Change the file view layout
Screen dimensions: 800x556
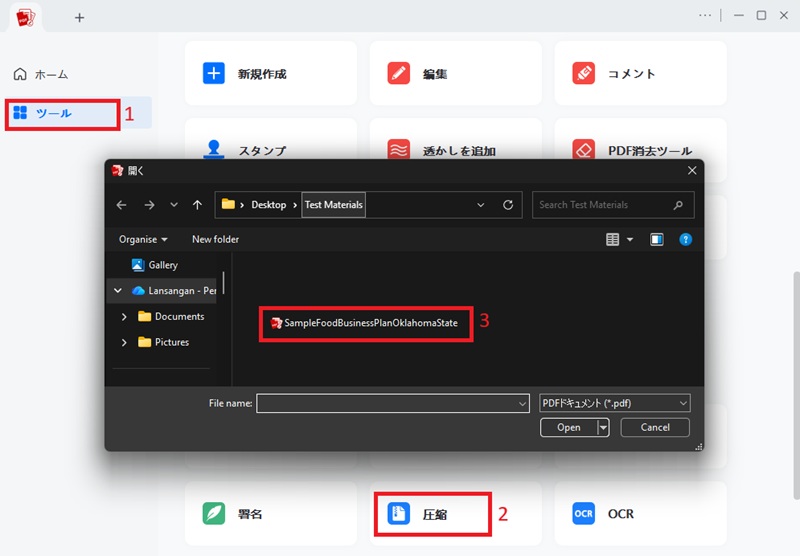612,239
